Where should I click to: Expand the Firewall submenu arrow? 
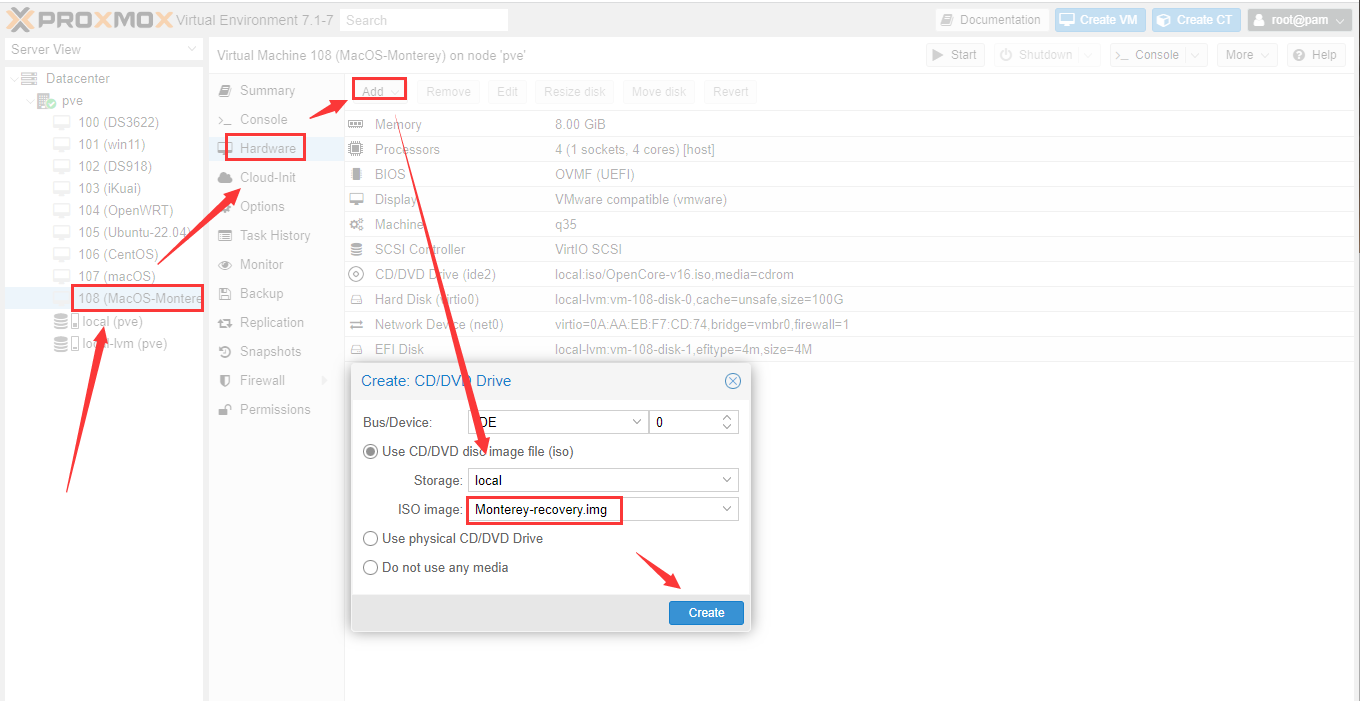324,381
